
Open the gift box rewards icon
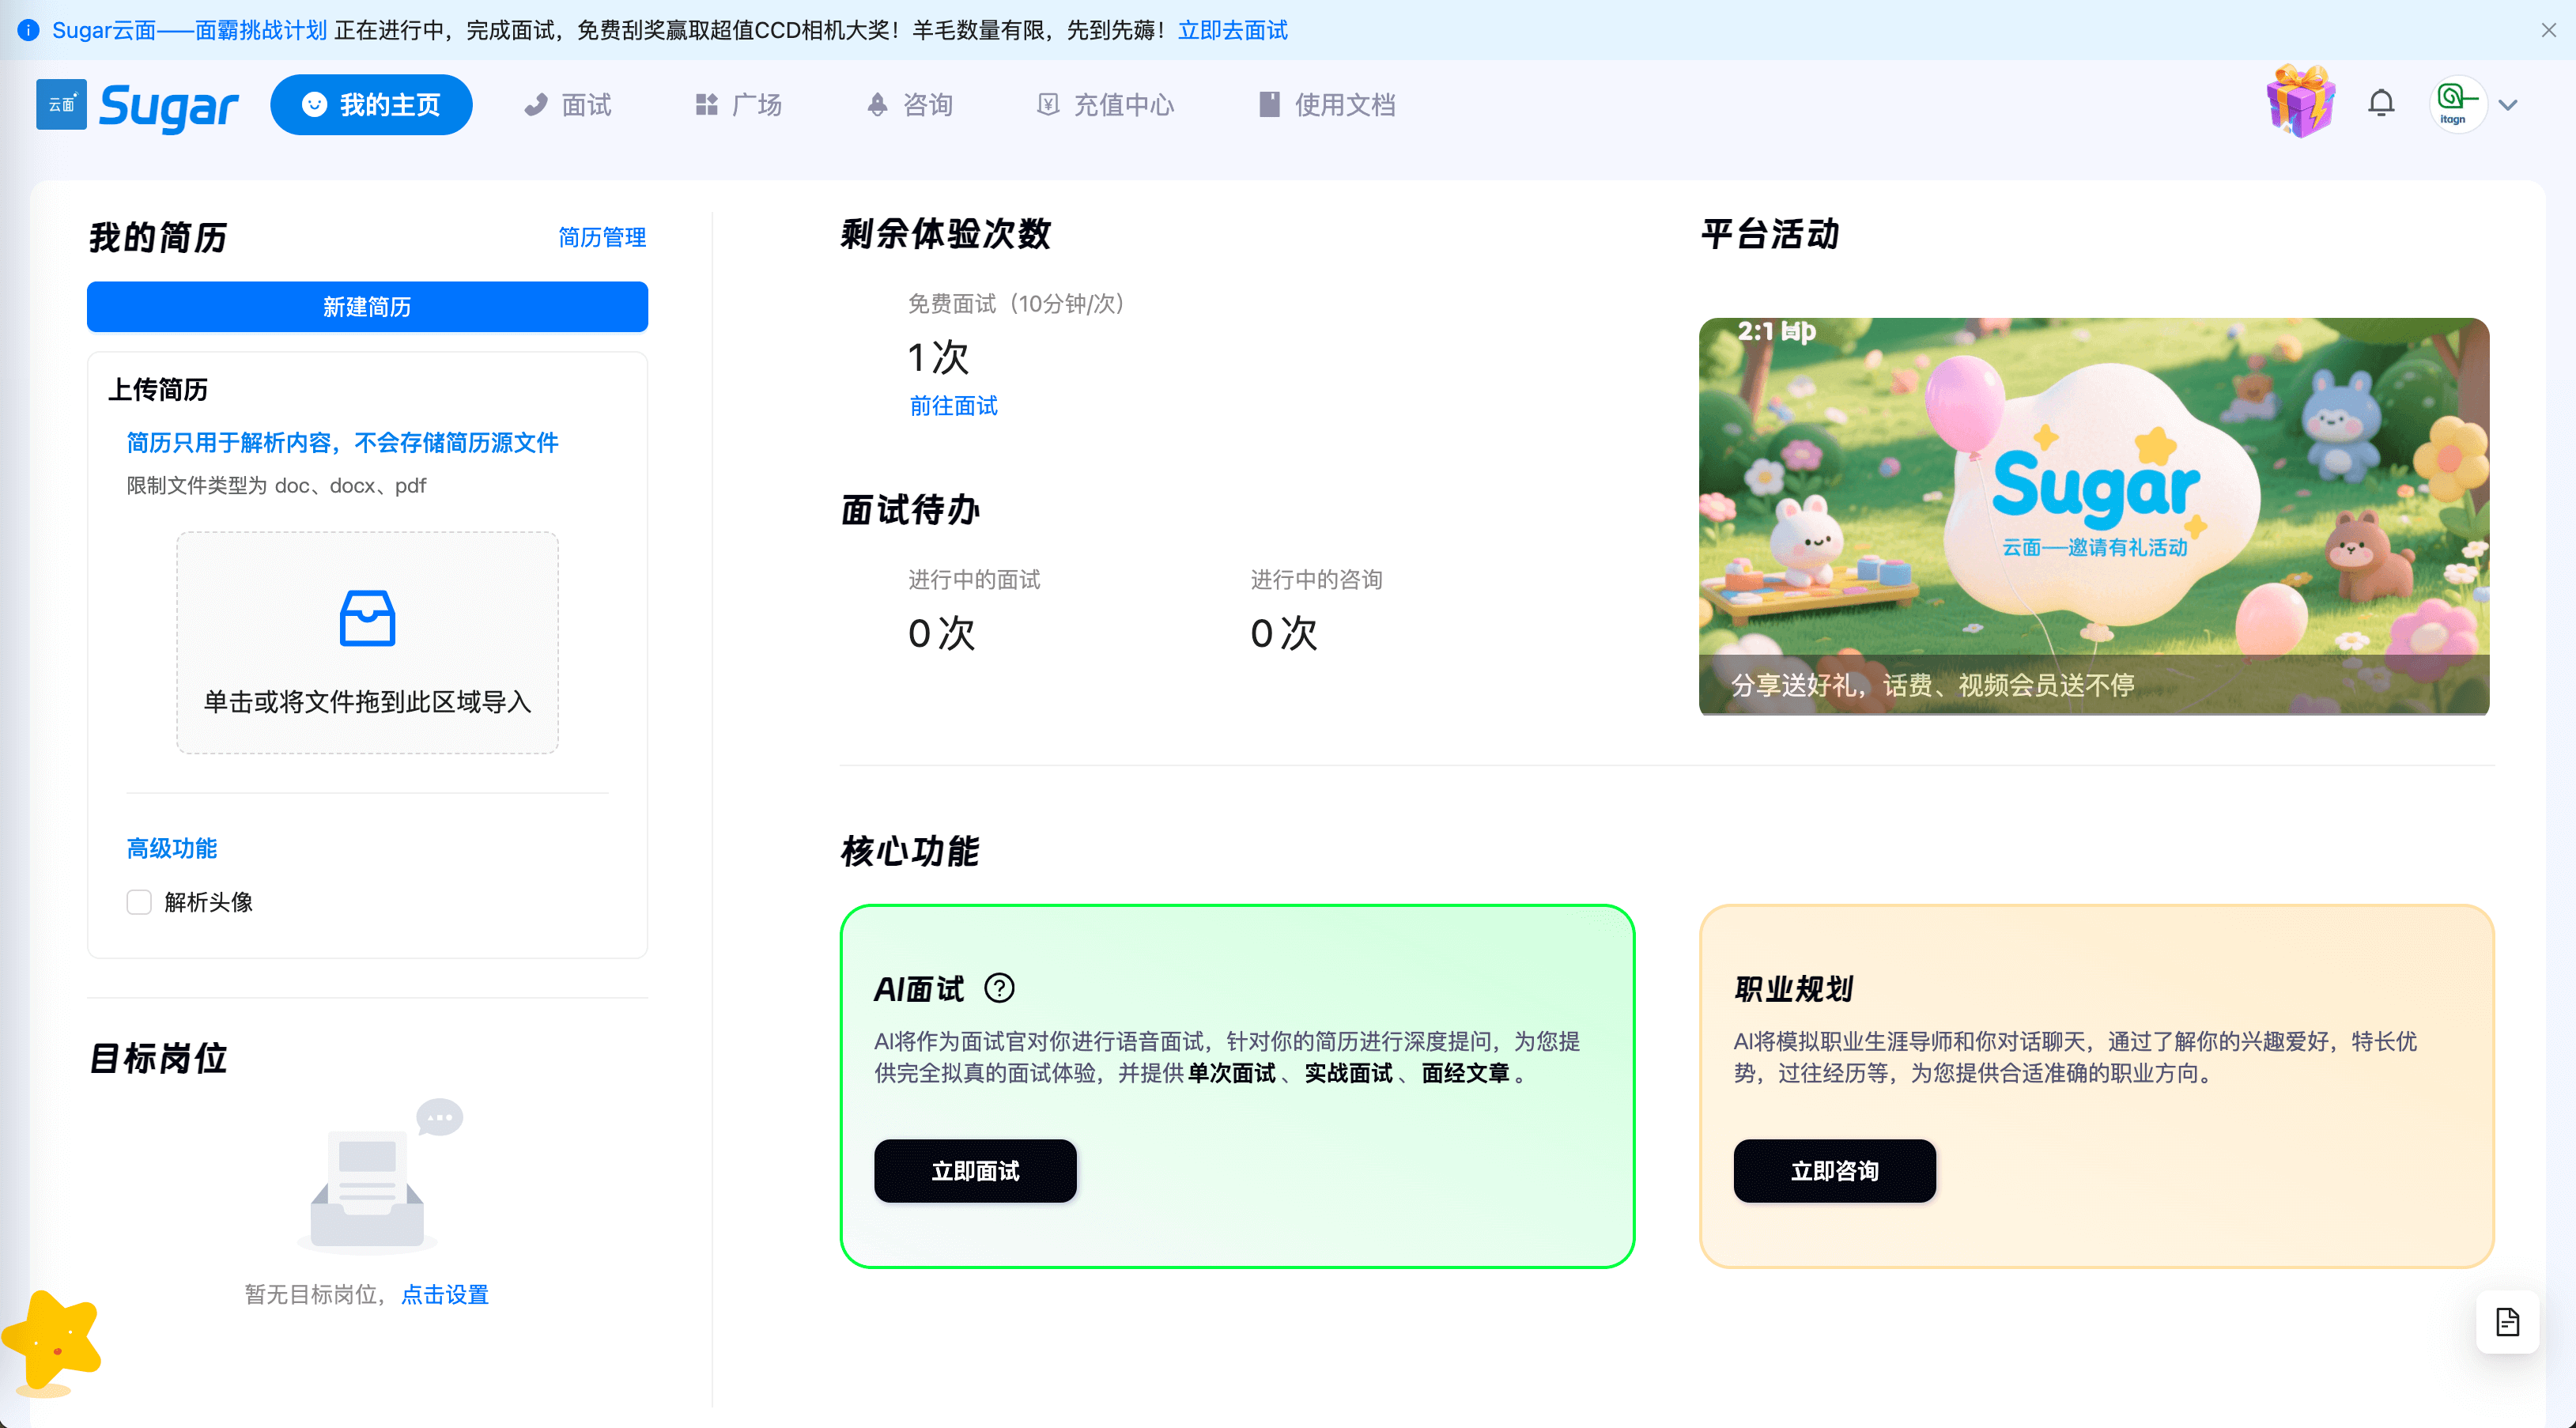coord(2300,102)
